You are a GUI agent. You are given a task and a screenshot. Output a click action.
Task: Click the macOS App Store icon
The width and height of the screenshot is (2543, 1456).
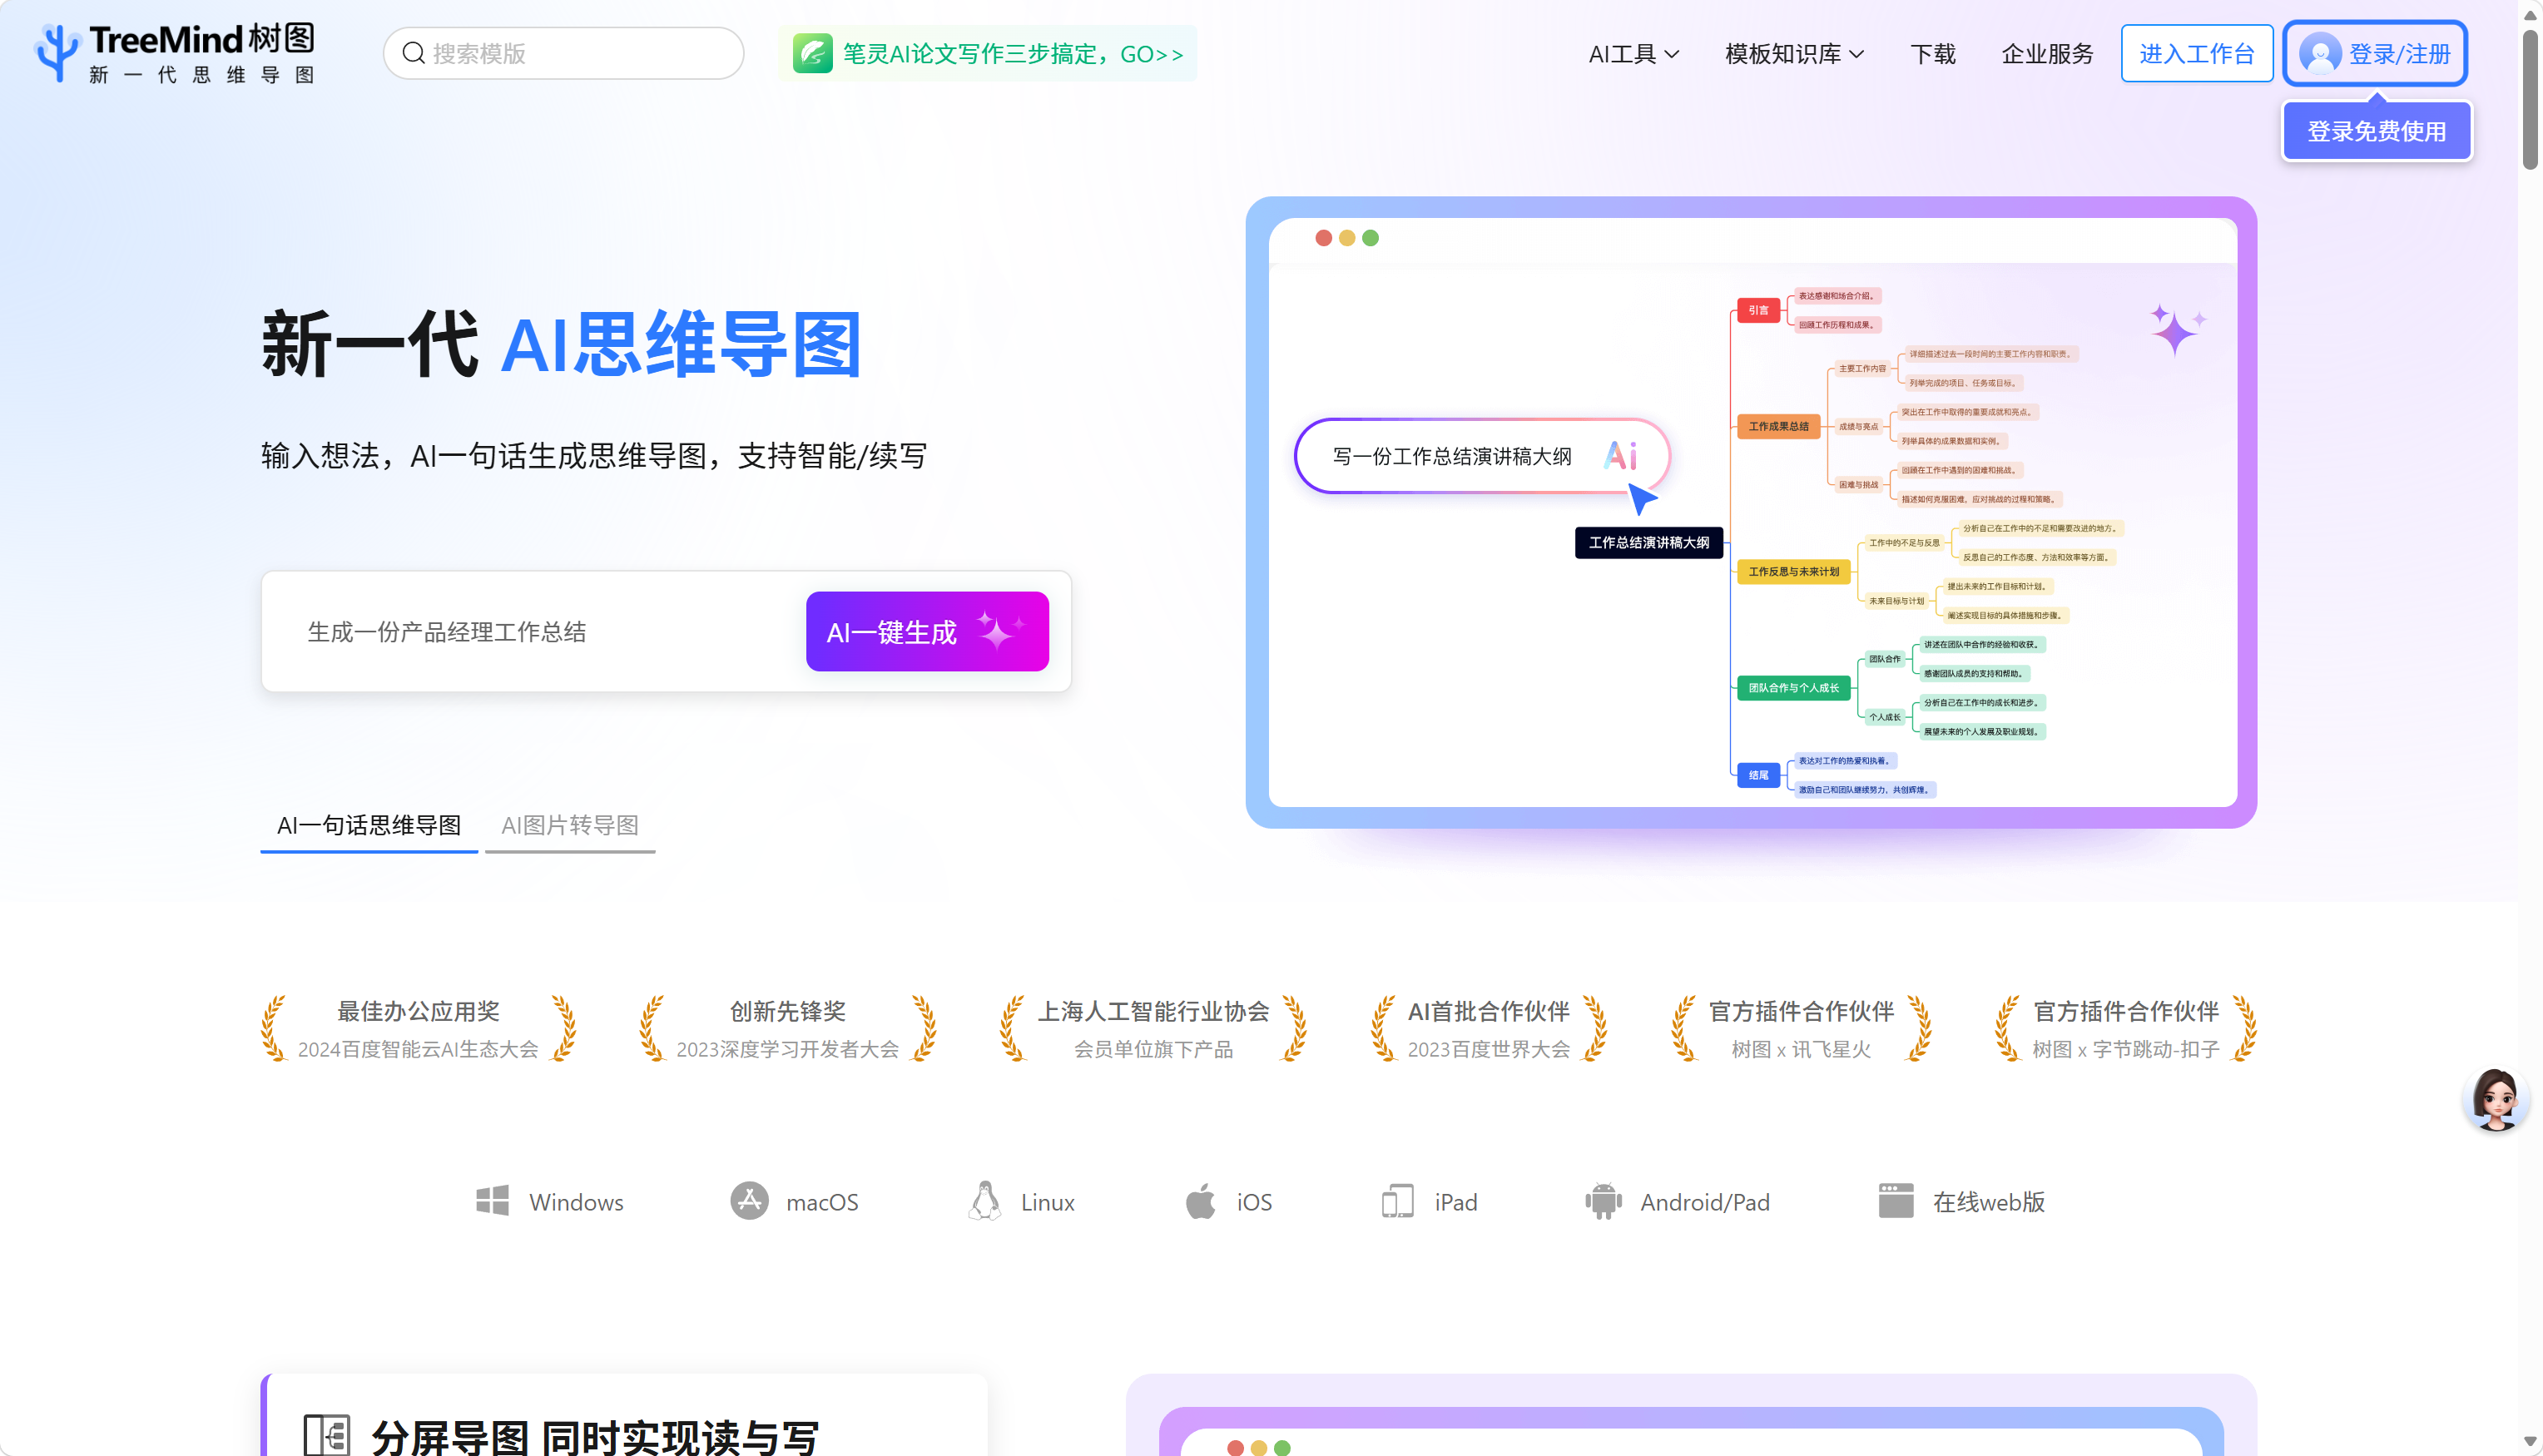pos(749,1200)
